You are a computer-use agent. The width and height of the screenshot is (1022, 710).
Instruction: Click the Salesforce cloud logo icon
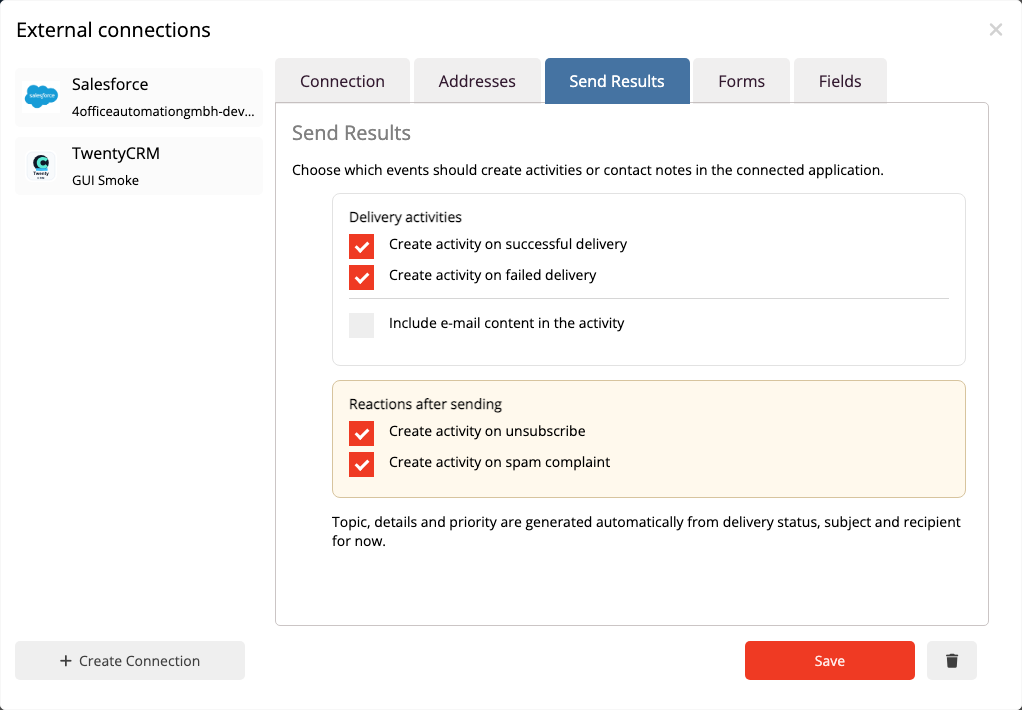click(x=41, y=96)
